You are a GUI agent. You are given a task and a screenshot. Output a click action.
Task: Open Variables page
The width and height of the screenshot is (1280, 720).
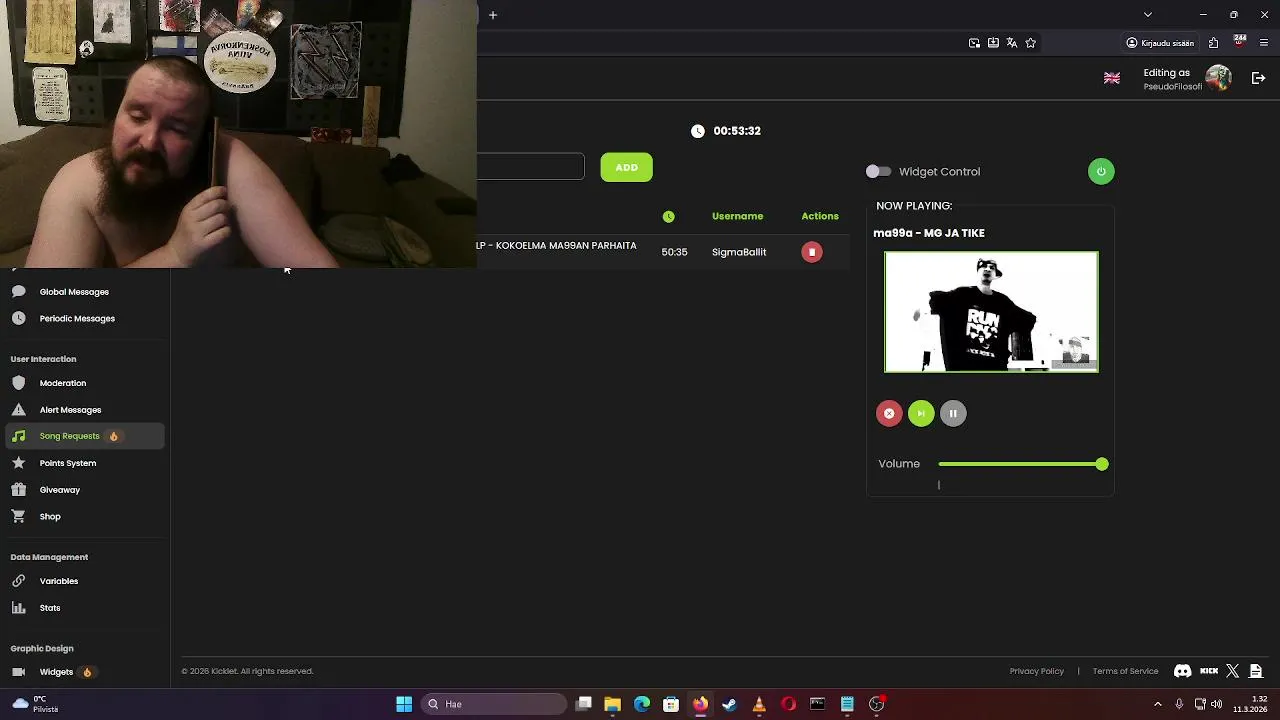[x=59, y=581]
